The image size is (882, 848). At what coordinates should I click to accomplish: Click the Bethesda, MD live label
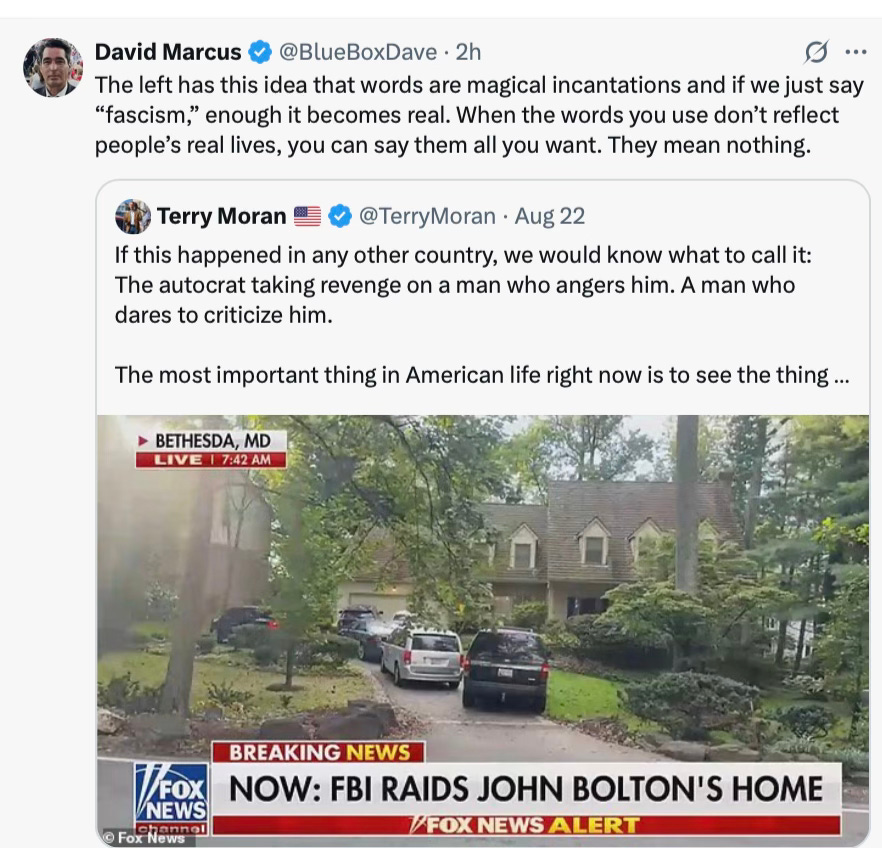[211, 449]
